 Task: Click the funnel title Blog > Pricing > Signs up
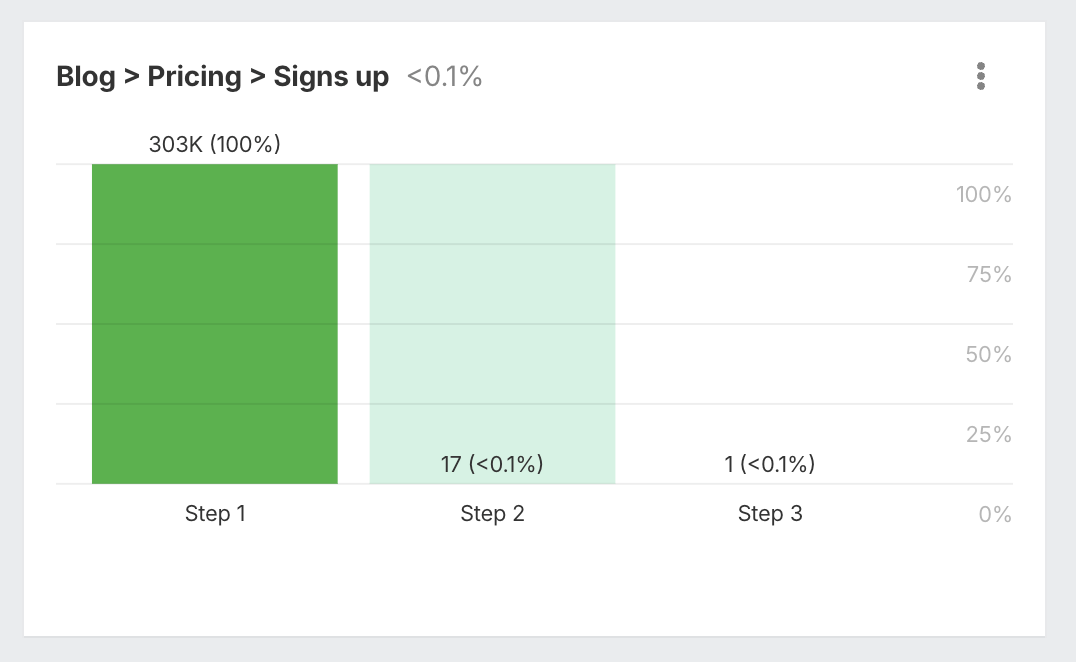pyautogui.click(x=222, y=76)
